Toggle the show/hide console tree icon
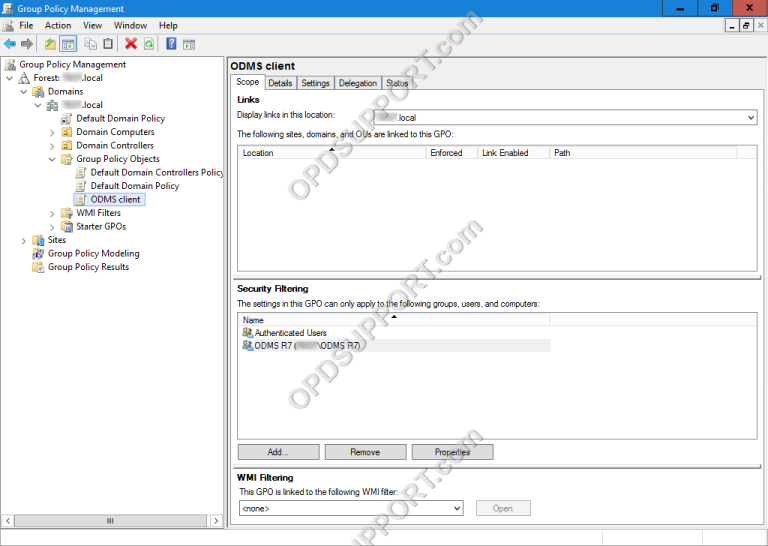Image resolution: width=768 pixels, height=546 pixels. (x=68, y=44)
